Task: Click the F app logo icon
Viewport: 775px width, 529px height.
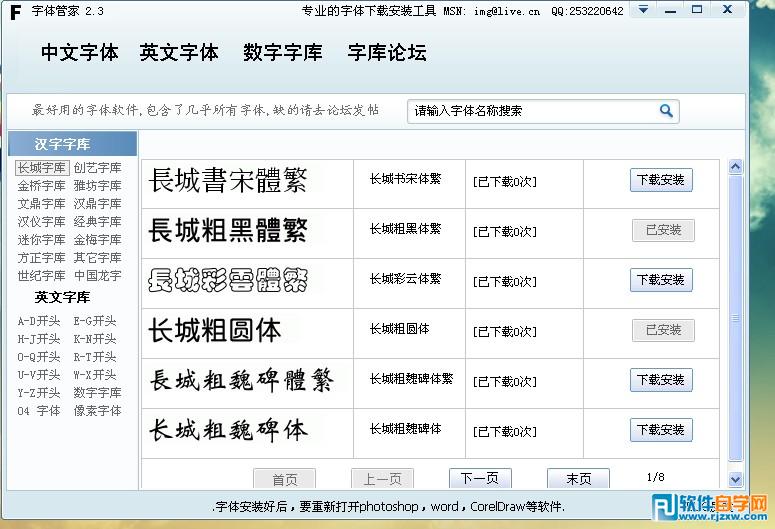Action: [15, 12]
